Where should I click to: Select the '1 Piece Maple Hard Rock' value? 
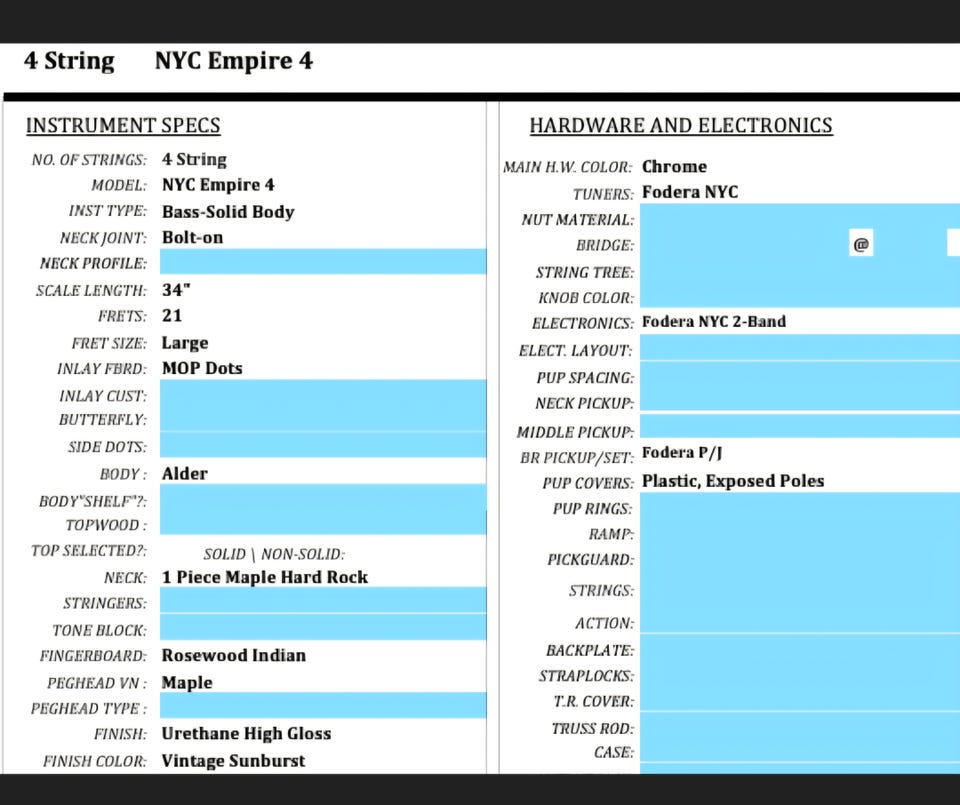click(x=264, y=577)
